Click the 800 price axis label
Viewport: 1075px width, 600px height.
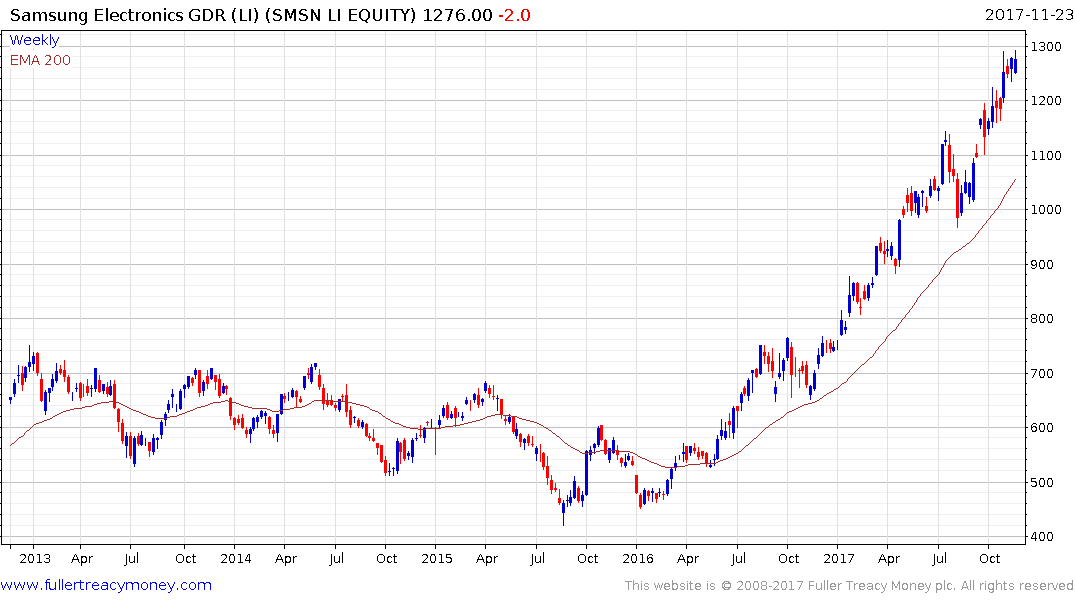(x=1043, y=319)
